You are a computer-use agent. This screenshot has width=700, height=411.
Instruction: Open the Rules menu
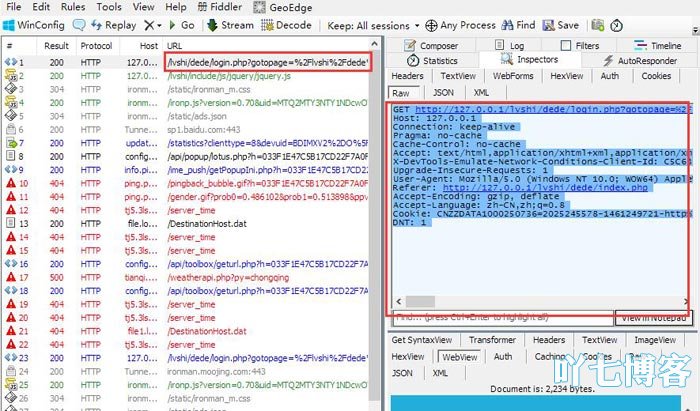(x=73, y=7)
